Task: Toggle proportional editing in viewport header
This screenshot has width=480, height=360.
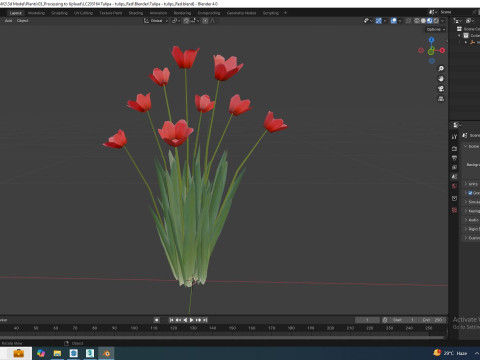Action: tap(205, 21)
